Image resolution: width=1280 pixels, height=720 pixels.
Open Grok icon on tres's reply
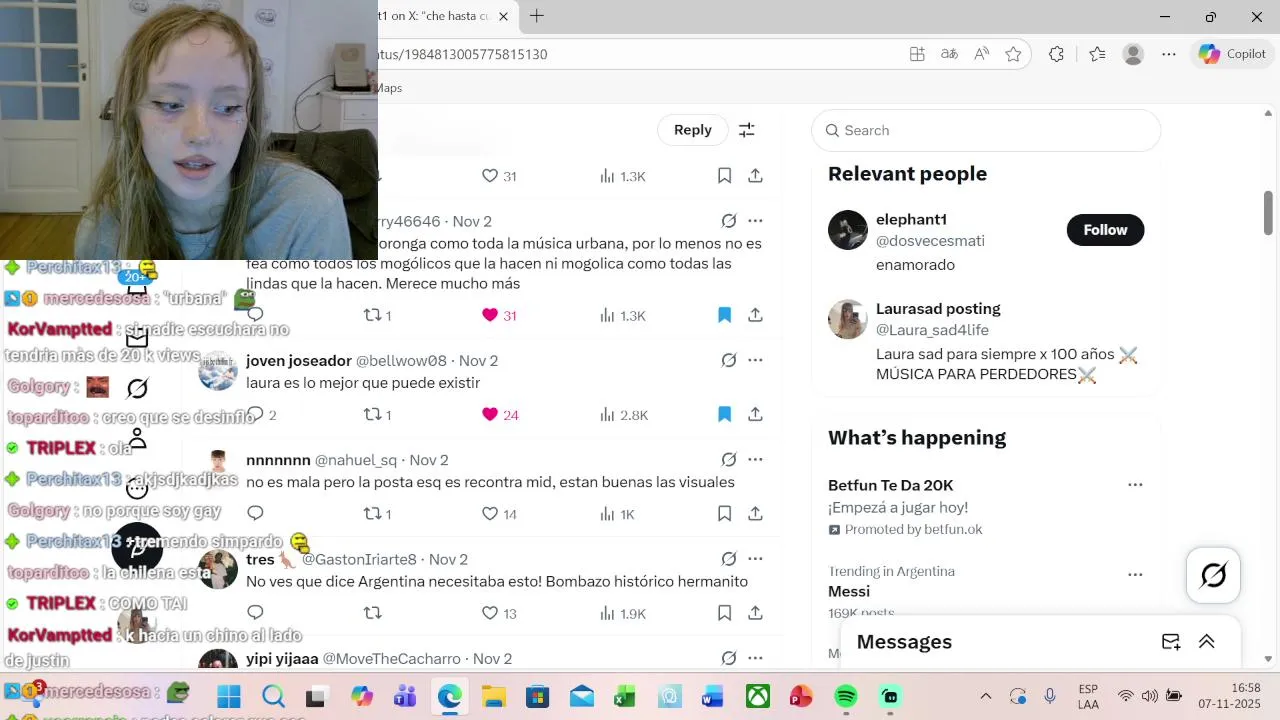(729, 559)
